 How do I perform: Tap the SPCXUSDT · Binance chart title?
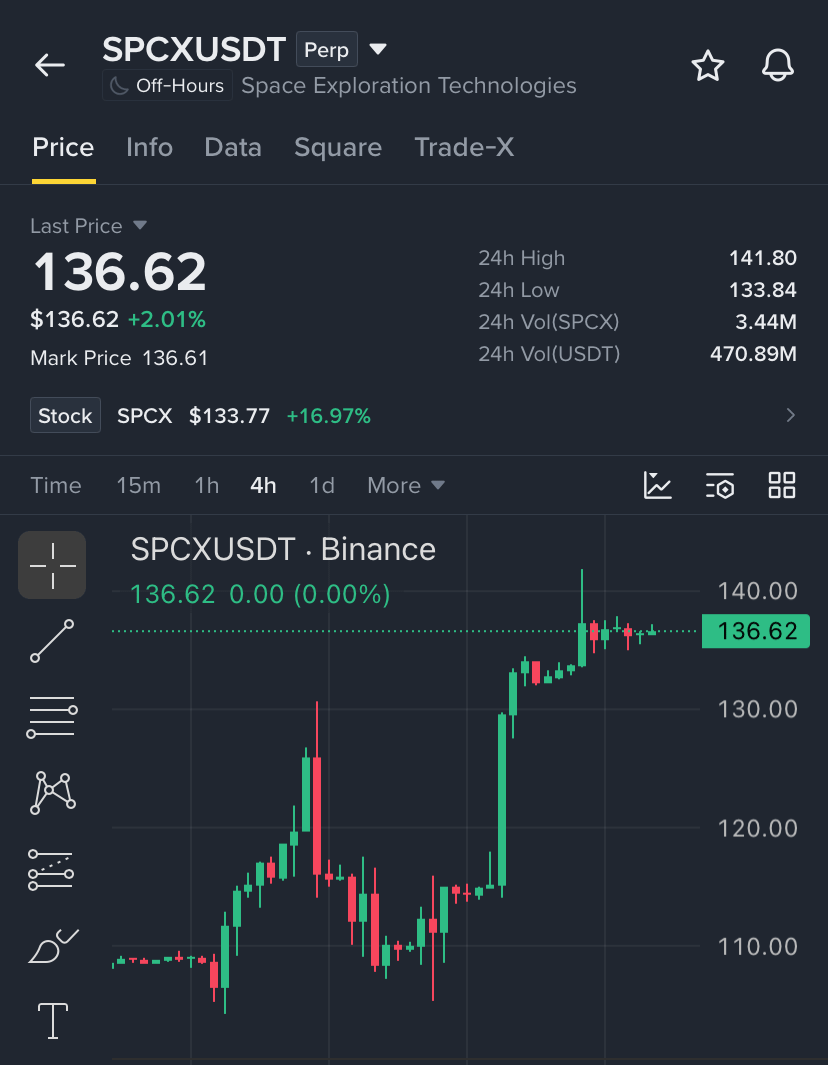[x=283, y=549]
